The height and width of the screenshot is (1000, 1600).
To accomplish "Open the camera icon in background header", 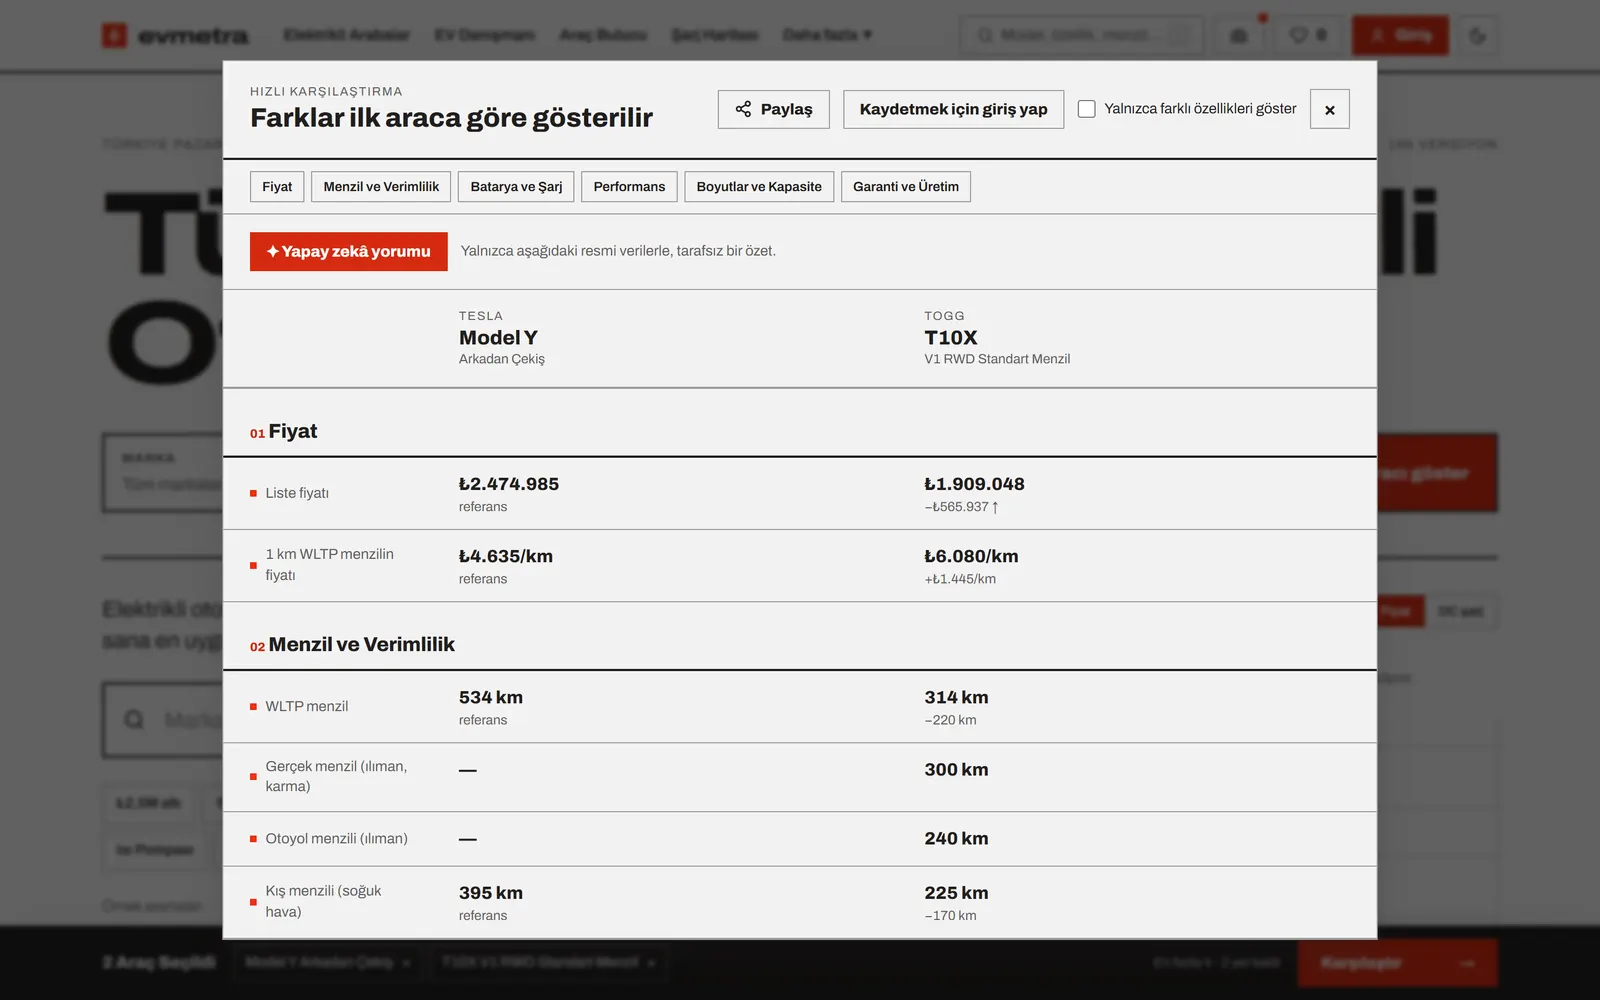I will (1239, 35).
